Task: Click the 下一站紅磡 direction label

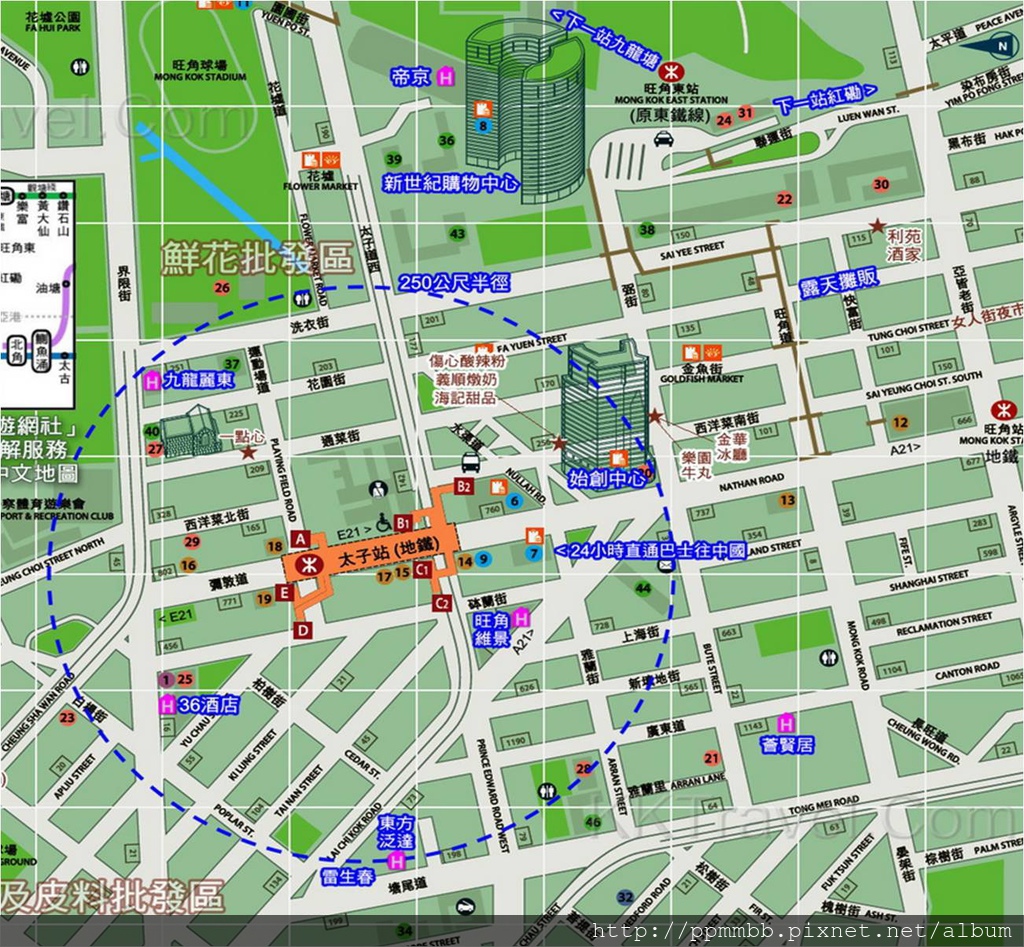Action: [825, 99]
